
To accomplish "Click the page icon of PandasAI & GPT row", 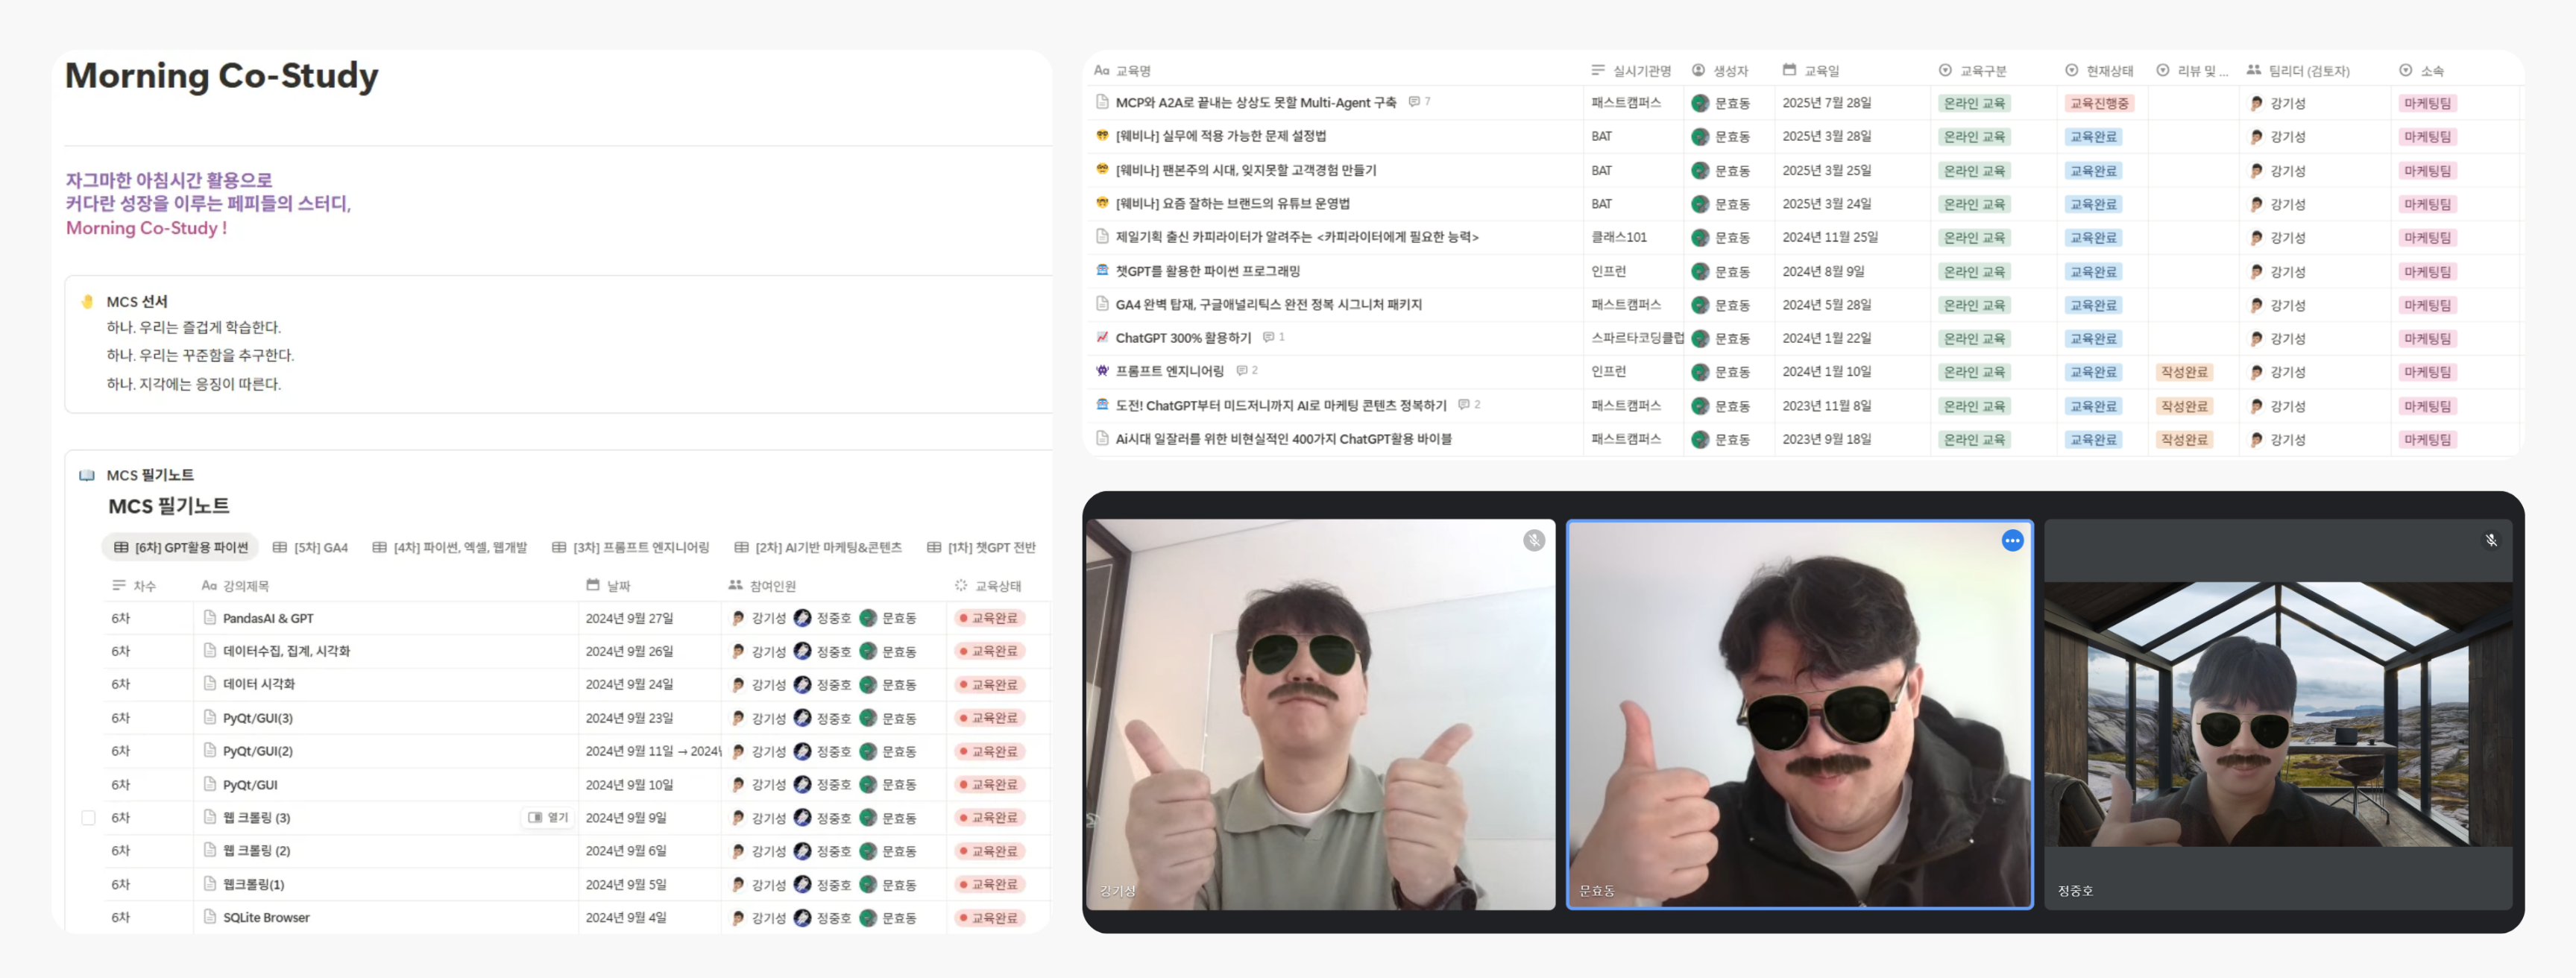I will pos(210,618).
